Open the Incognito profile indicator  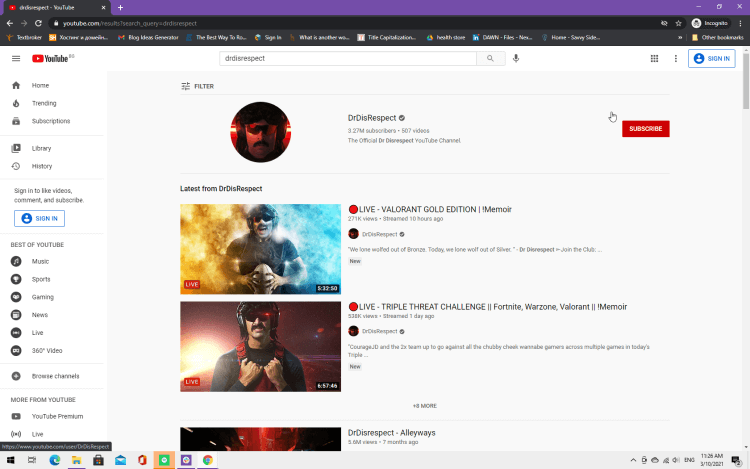[x=710, y=23]
